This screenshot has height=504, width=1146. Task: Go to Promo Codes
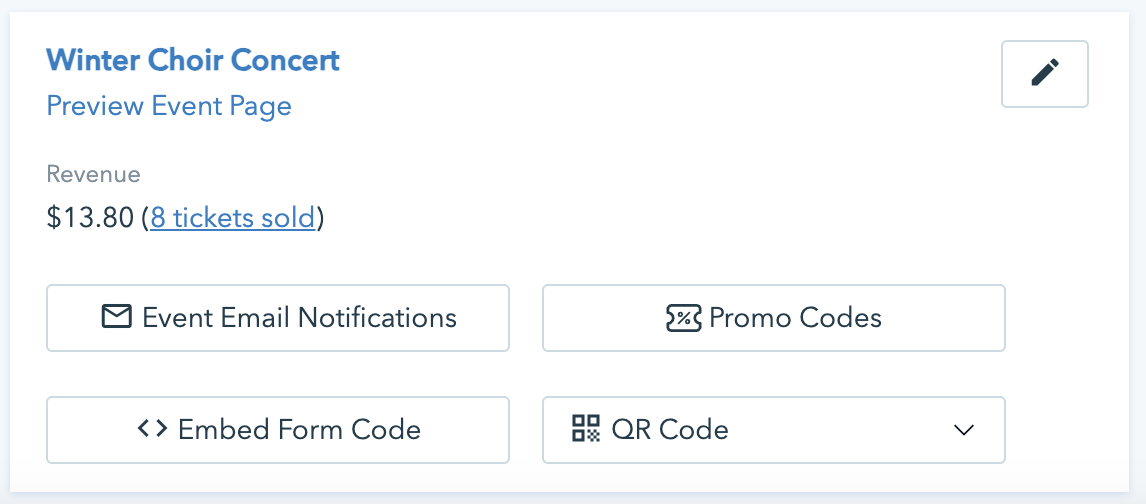[x=773, y=318]
